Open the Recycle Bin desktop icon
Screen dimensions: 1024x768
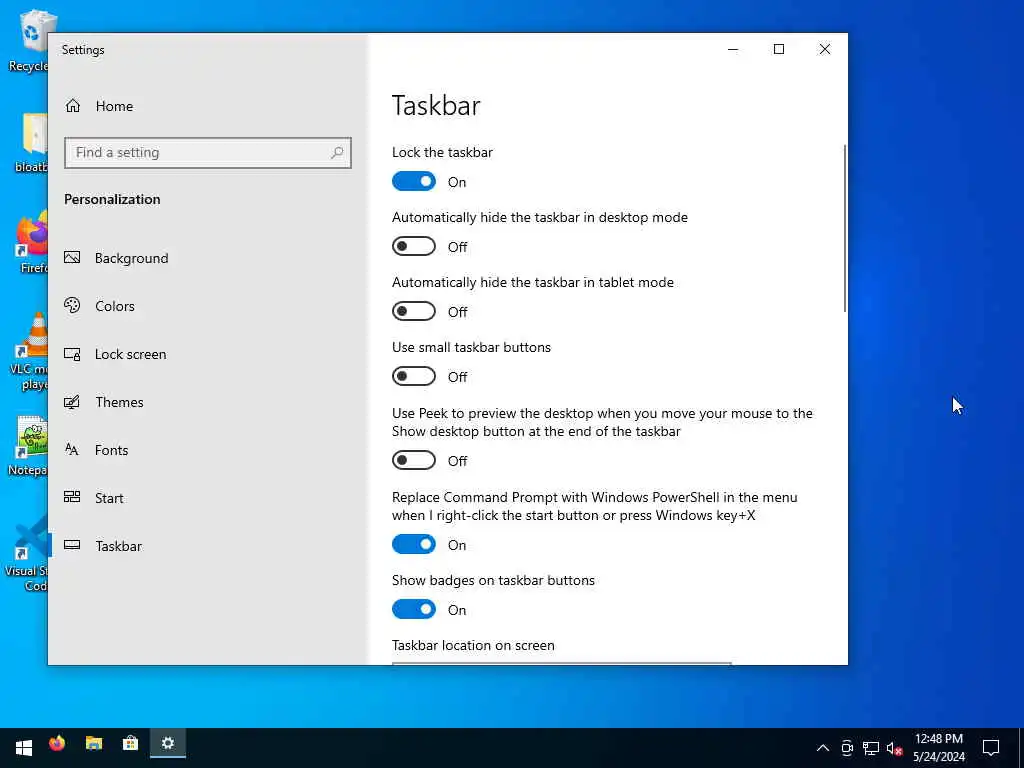click(29, 41)
